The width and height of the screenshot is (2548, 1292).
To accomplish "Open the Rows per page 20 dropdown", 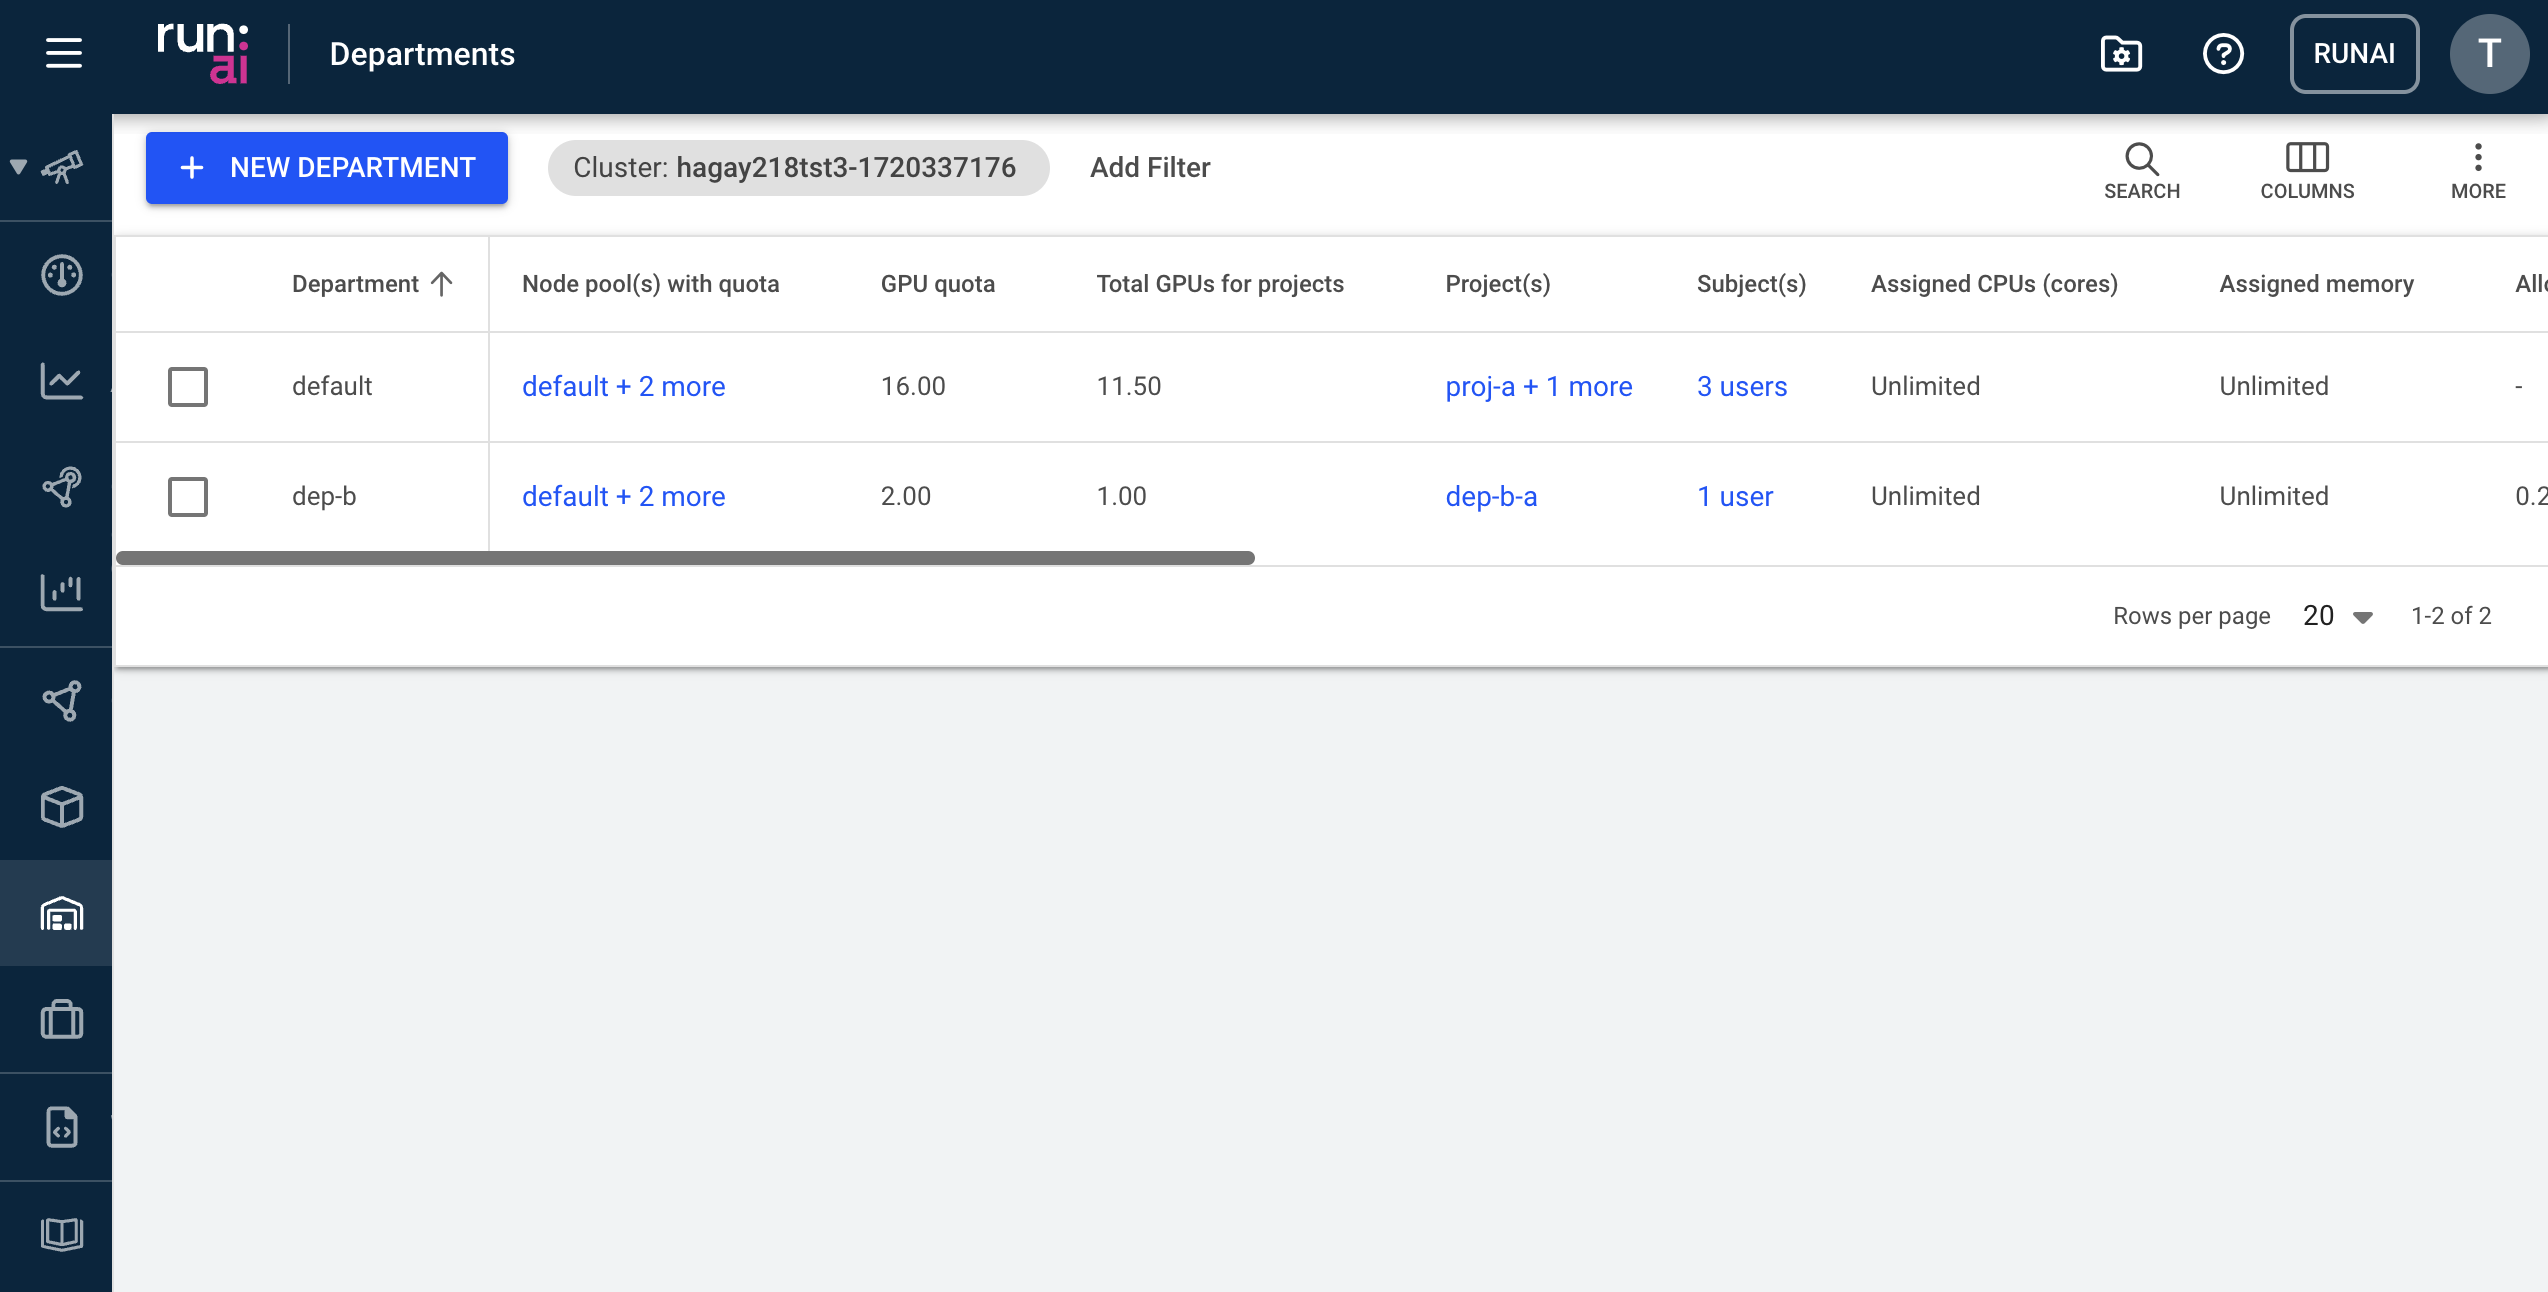I will pos(2338,616).
